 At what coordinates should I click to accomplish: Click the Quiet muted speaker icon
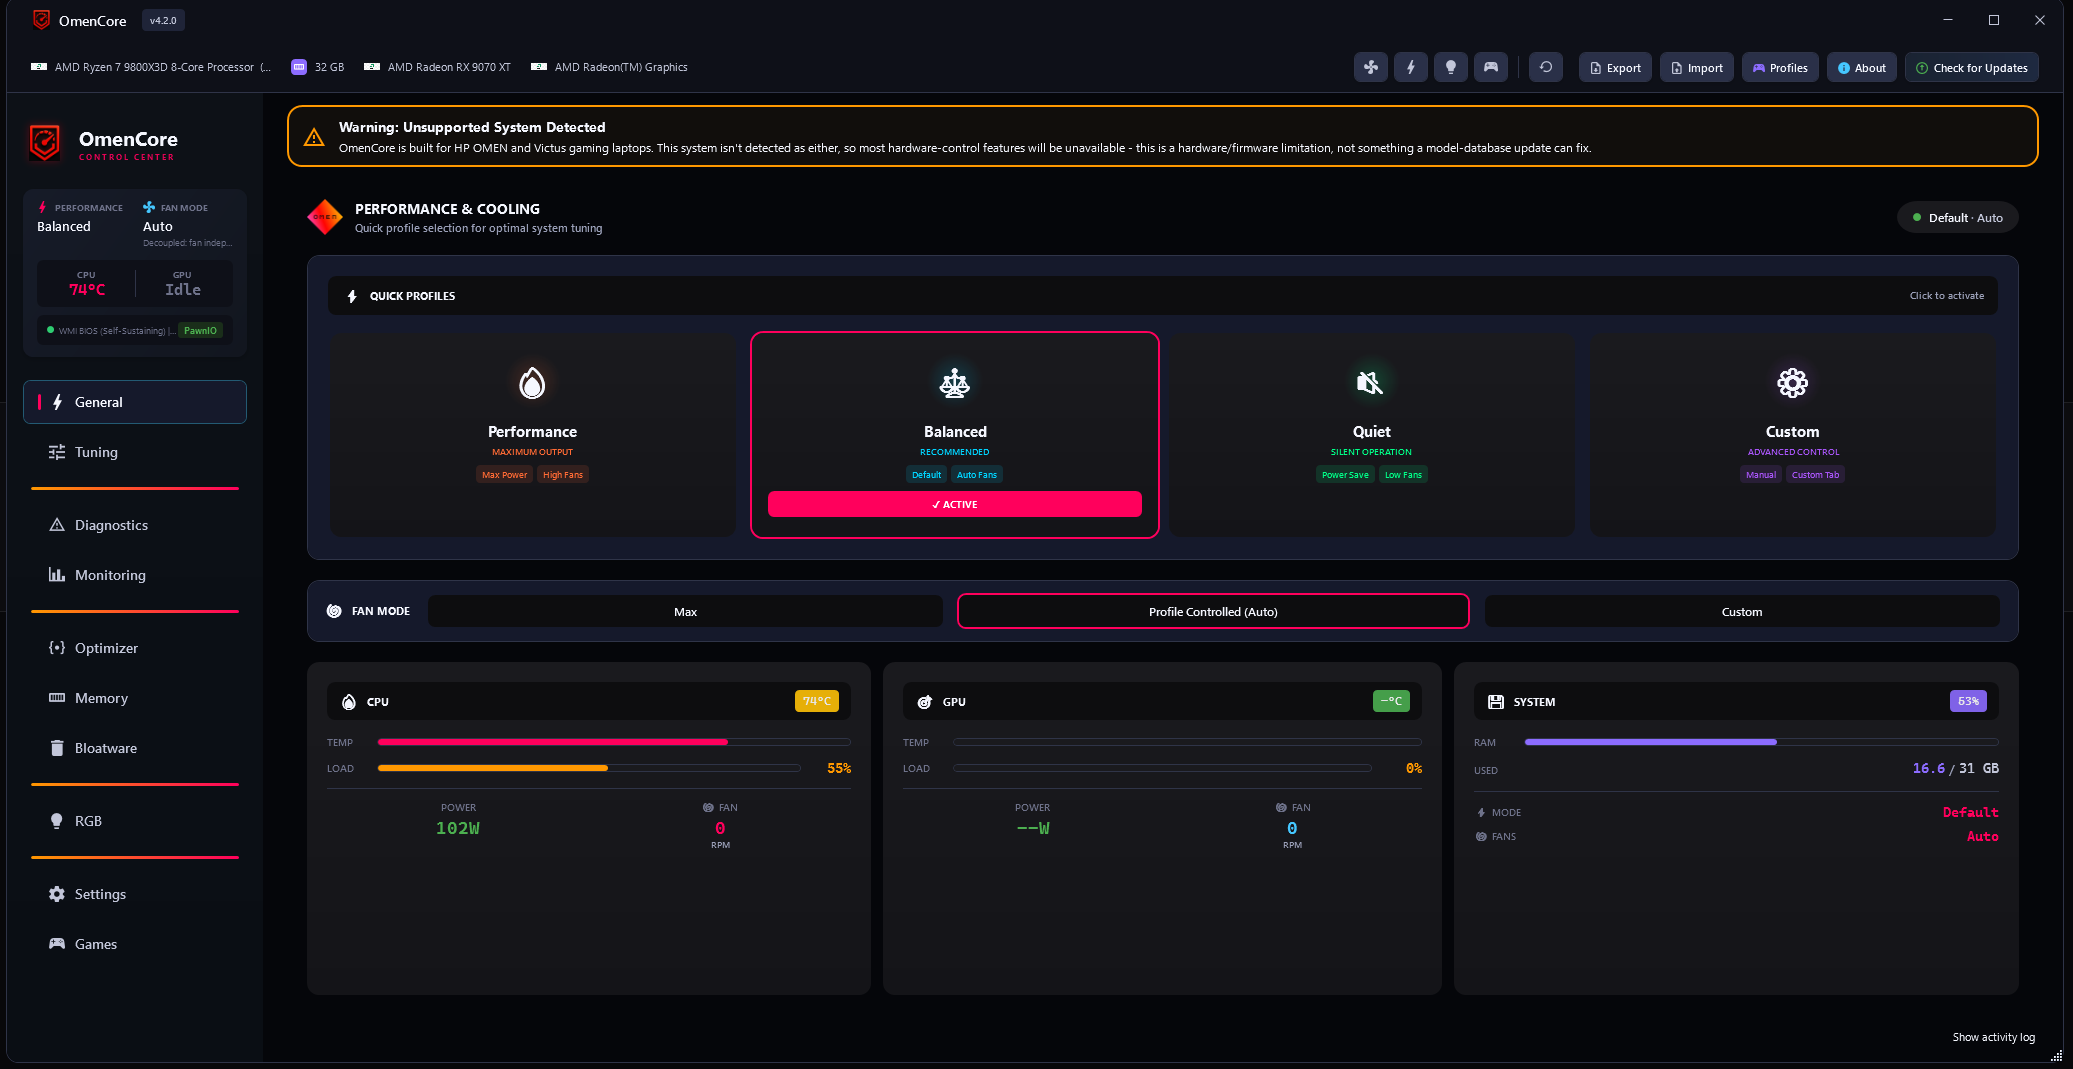(x=1370, y=383)
